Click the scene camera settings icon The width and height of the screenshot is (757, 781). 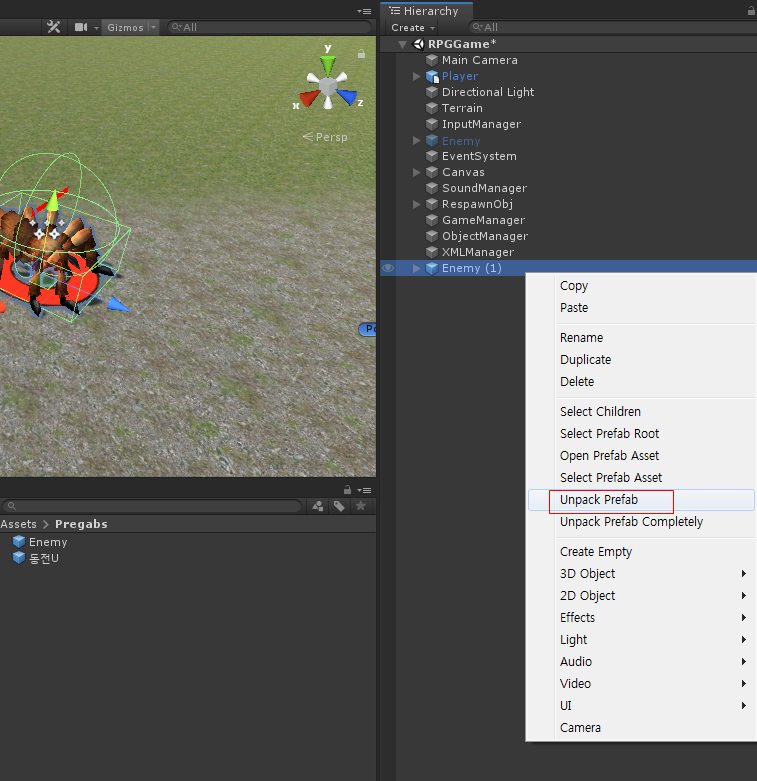(x=81, y=27)
